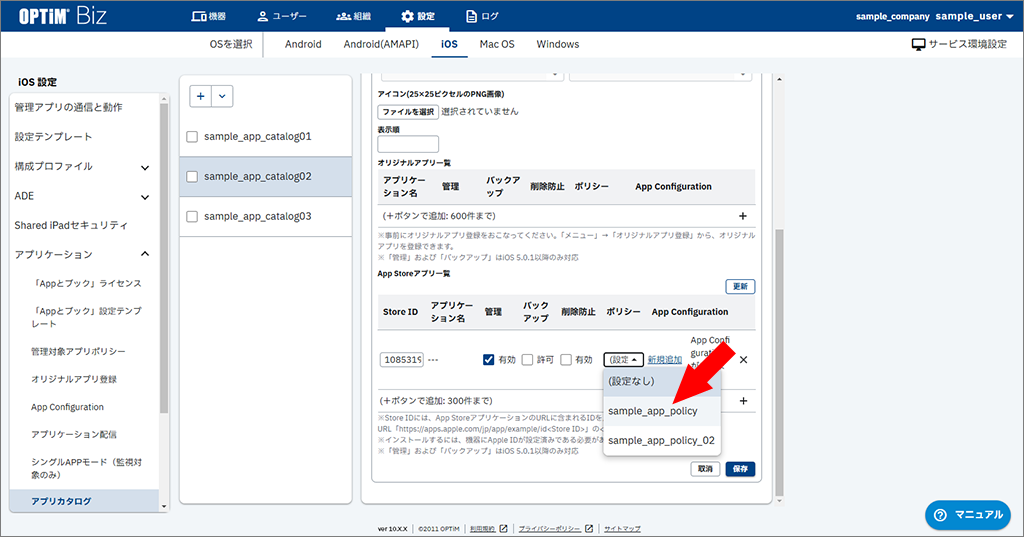Click 更新 refresh button

tap(740, 287)
